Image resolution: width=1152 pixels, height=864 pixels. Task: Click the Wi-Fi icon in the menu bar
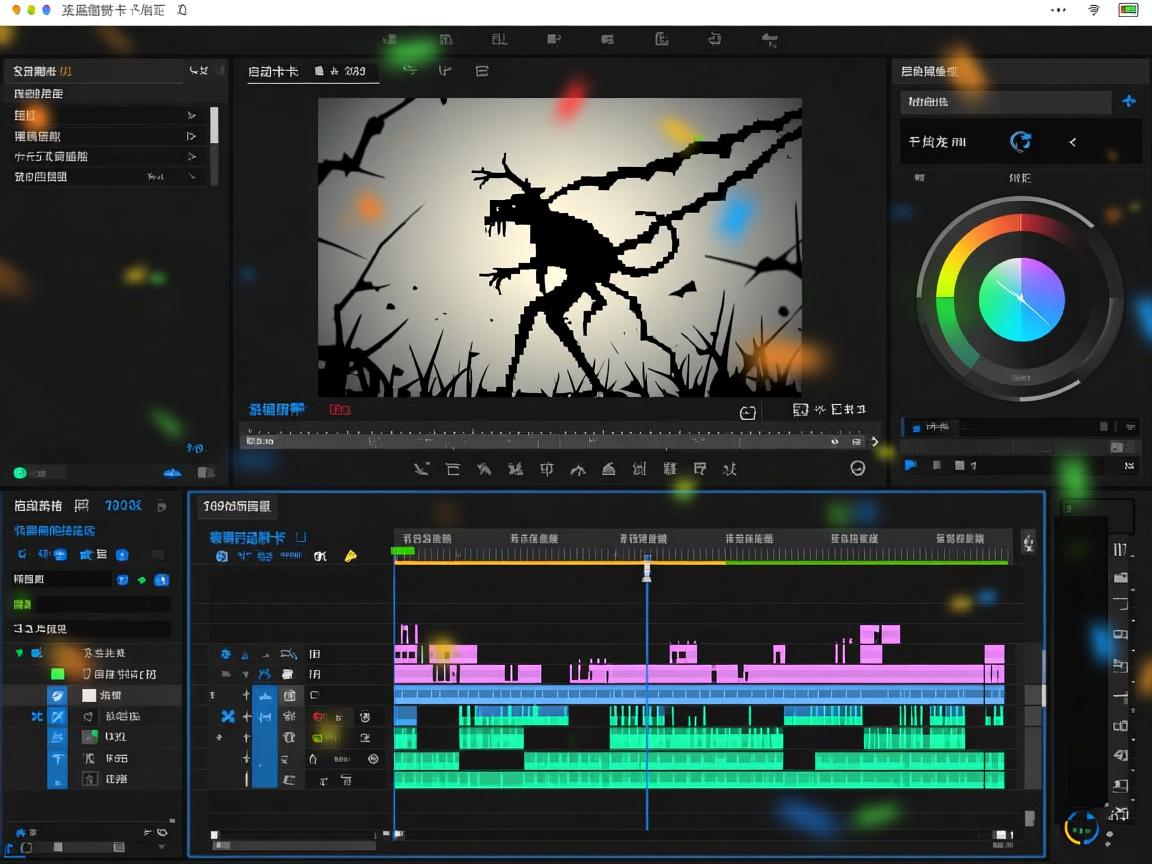1093,10
